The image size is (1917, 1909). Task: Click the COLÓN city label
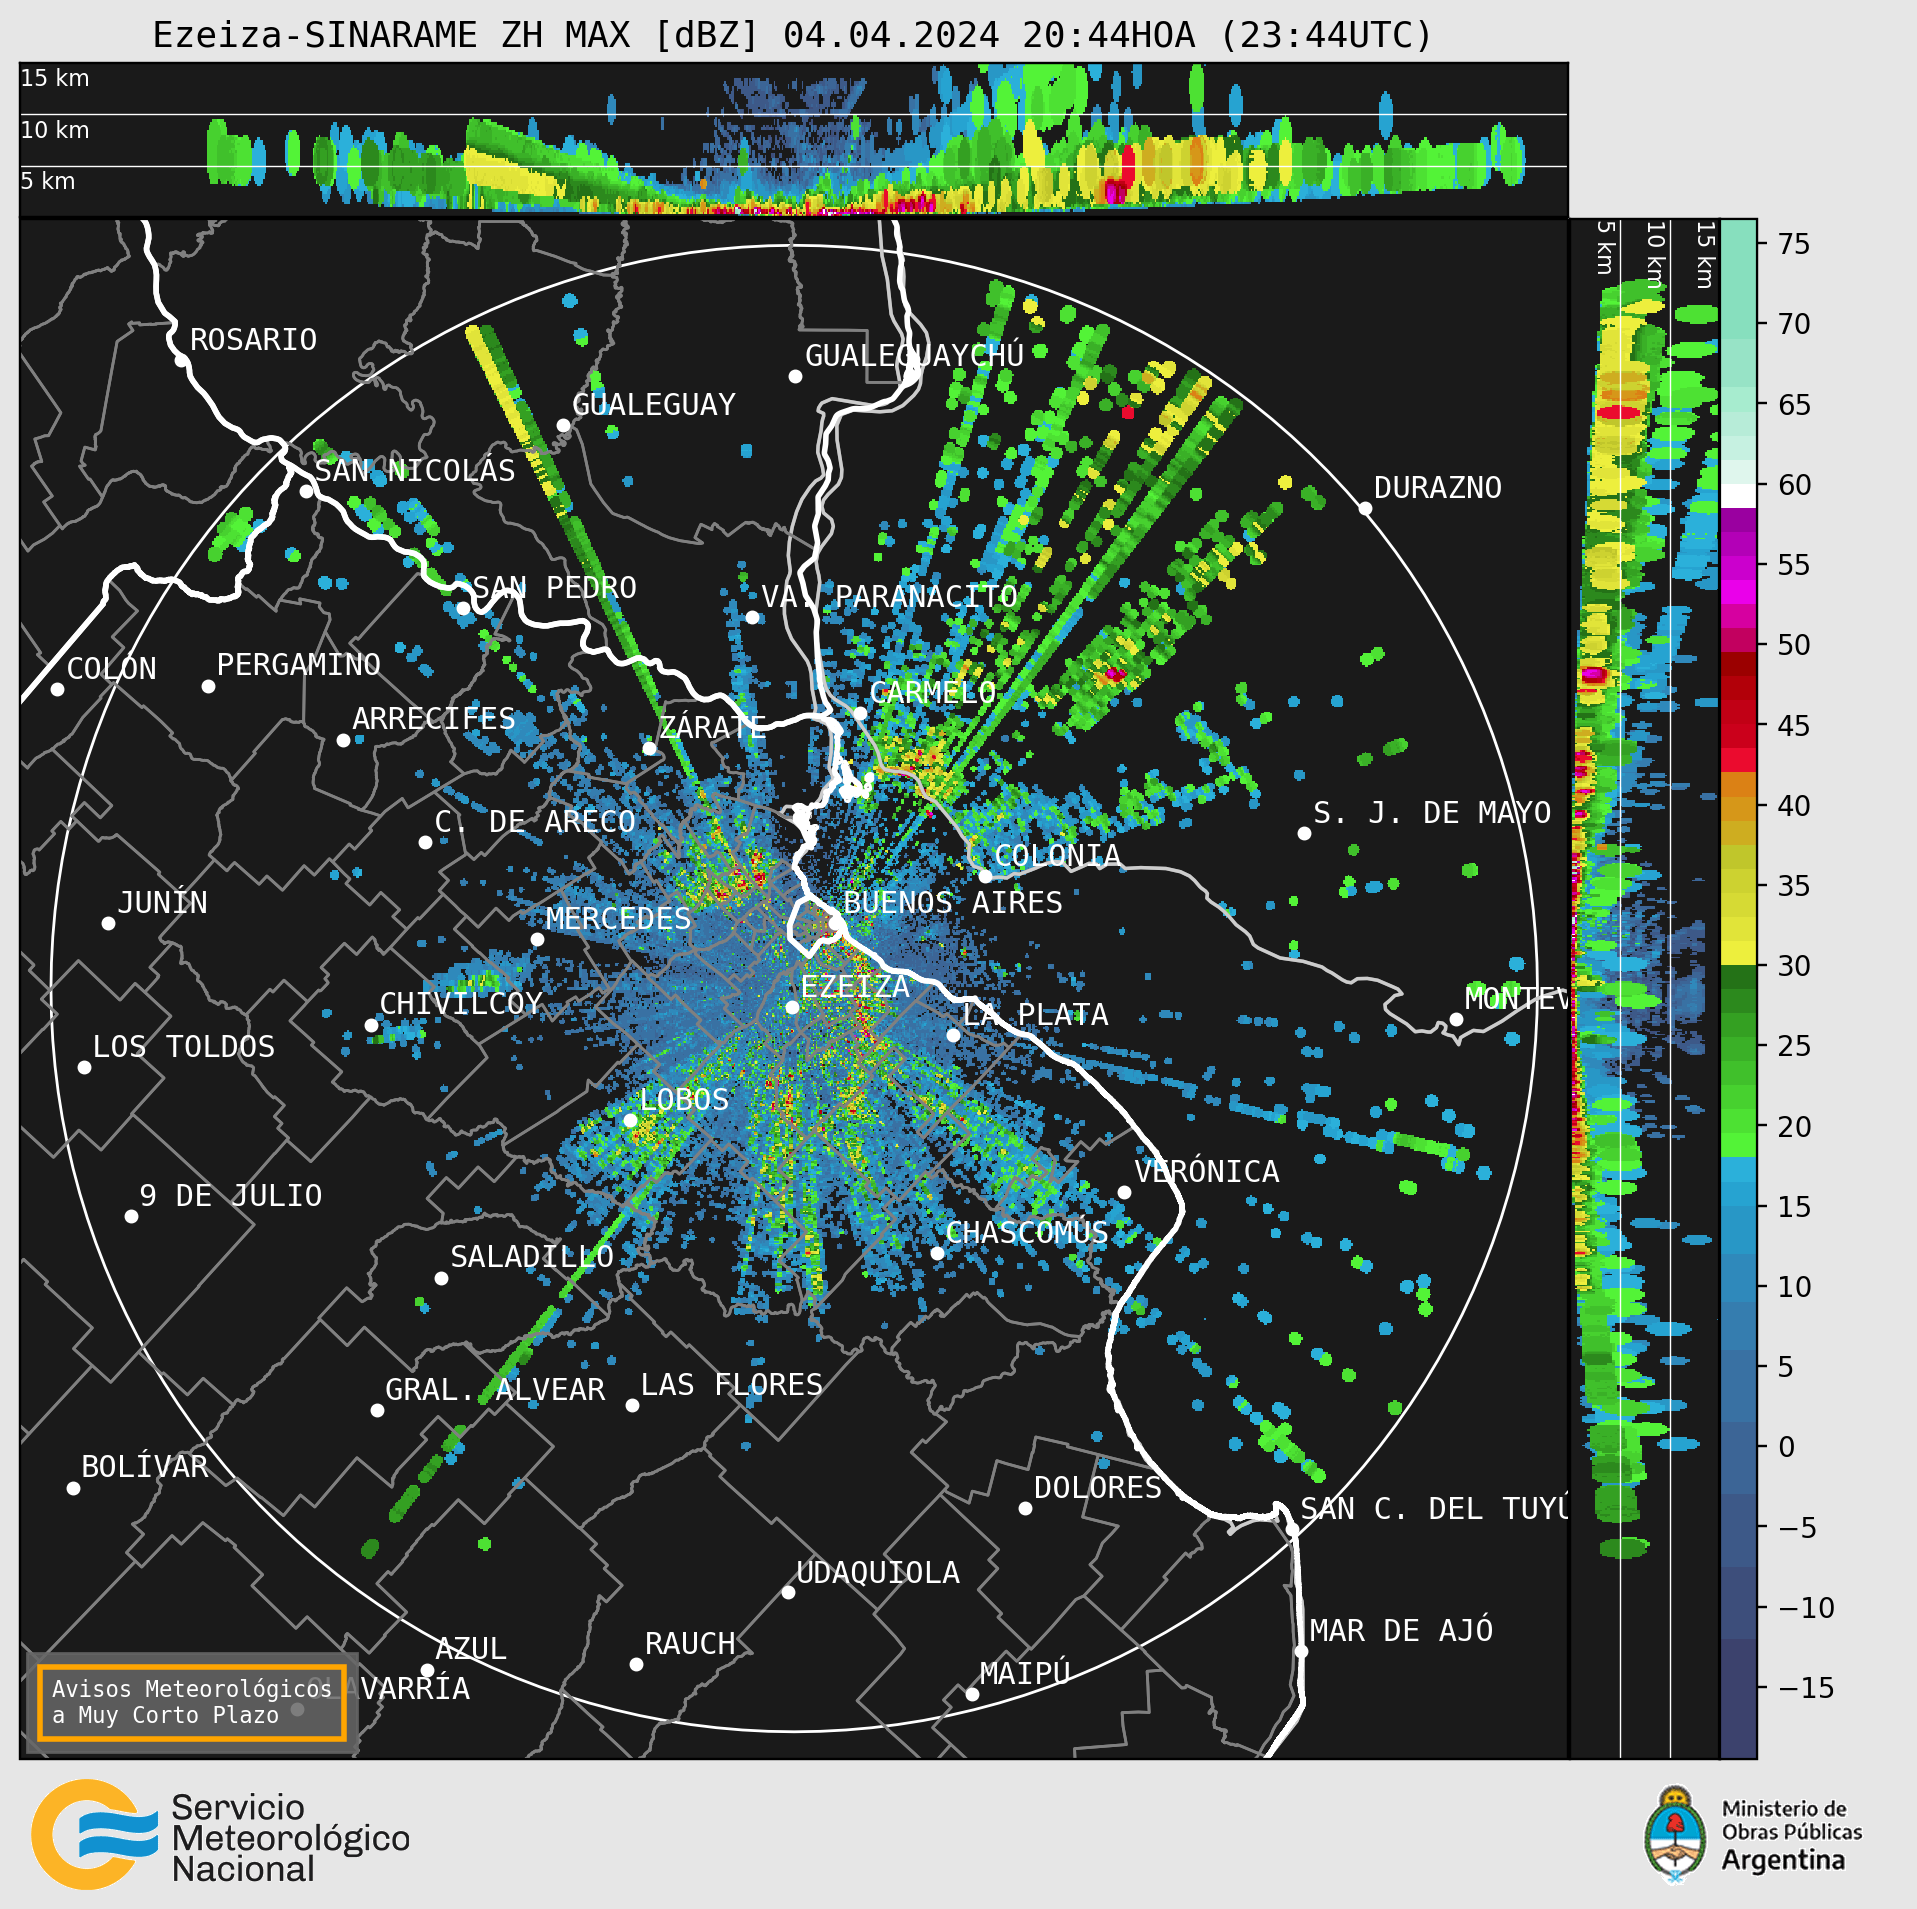[x=111, y=669]
